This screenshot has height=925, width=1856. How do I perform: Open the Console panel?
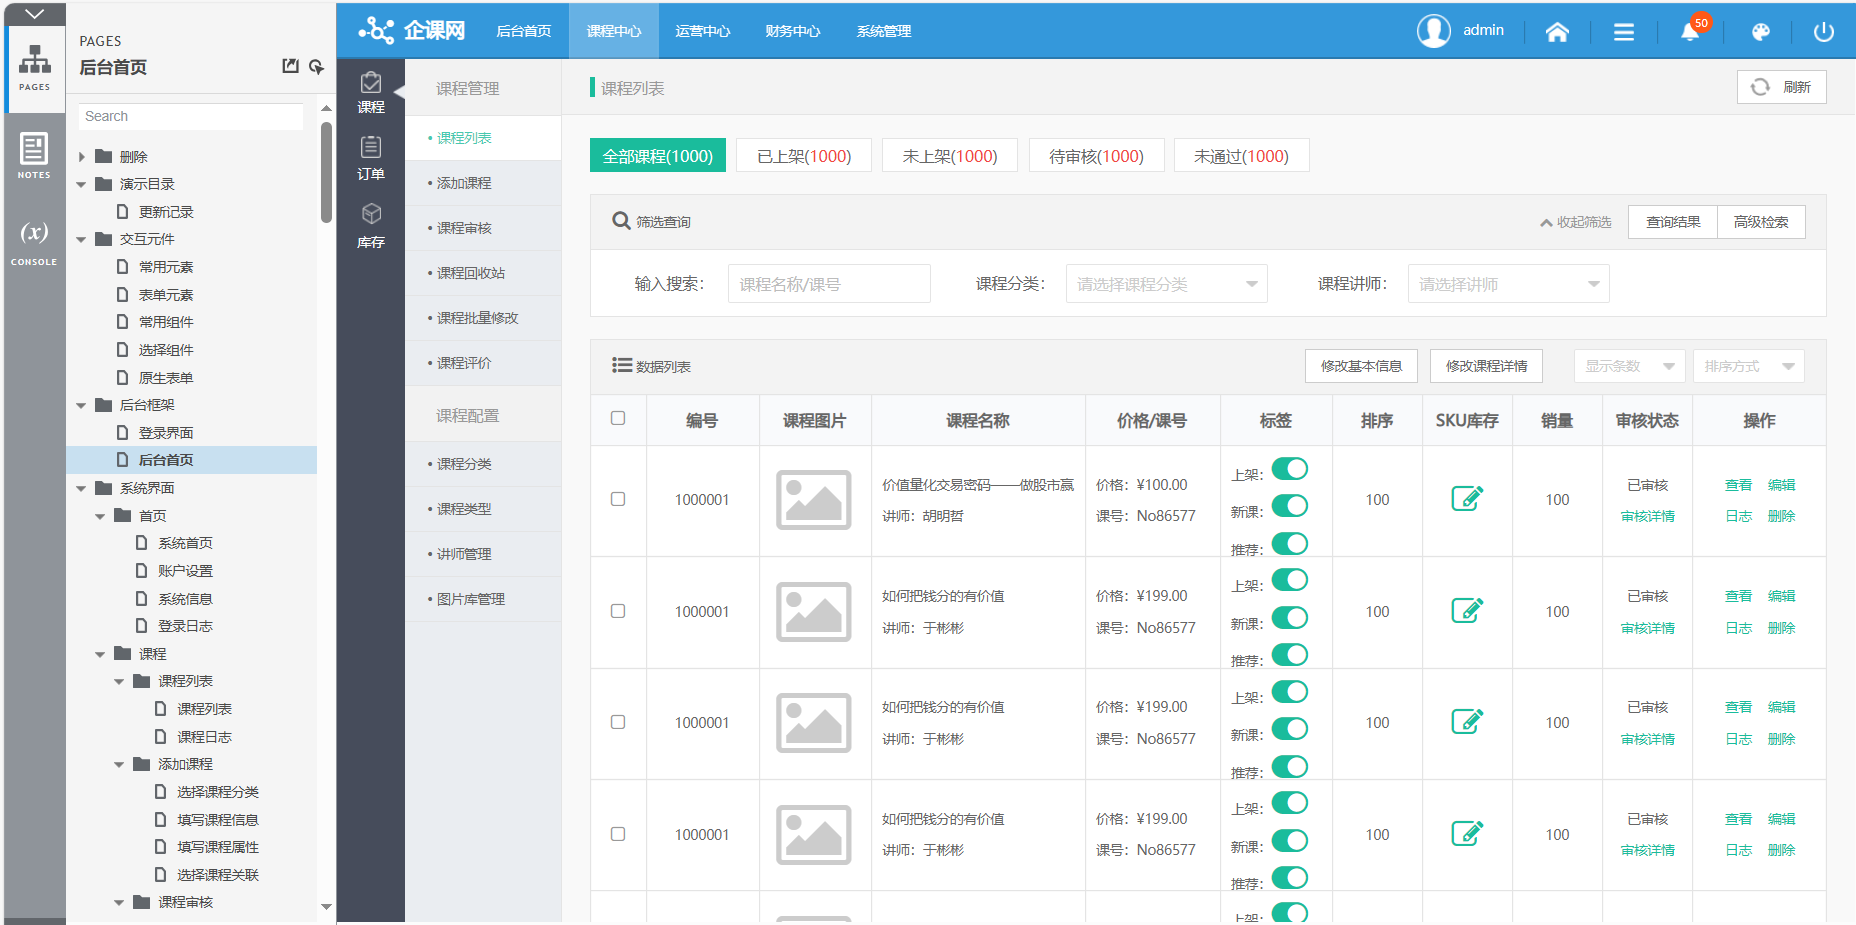pos(34,241)
